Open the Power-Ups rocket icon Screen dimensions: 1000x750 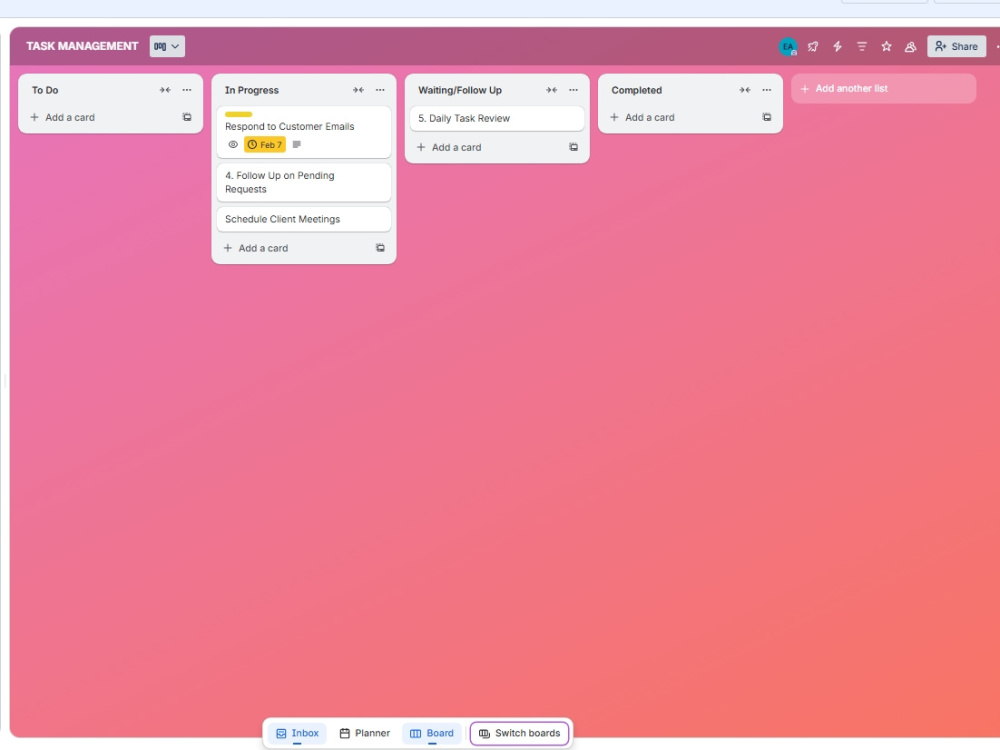click(x=812, y=47)
